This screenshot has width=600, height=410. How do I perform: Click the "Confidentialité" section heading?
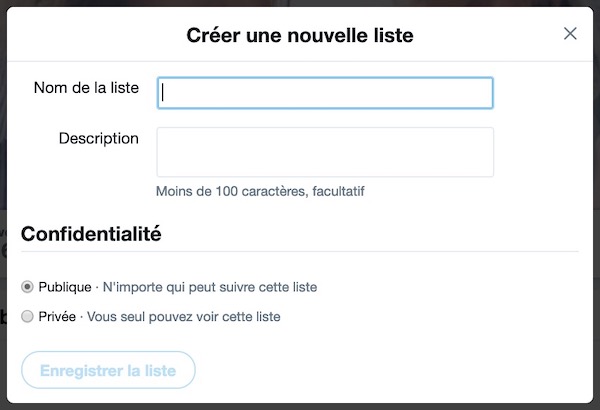coord(91,234)
